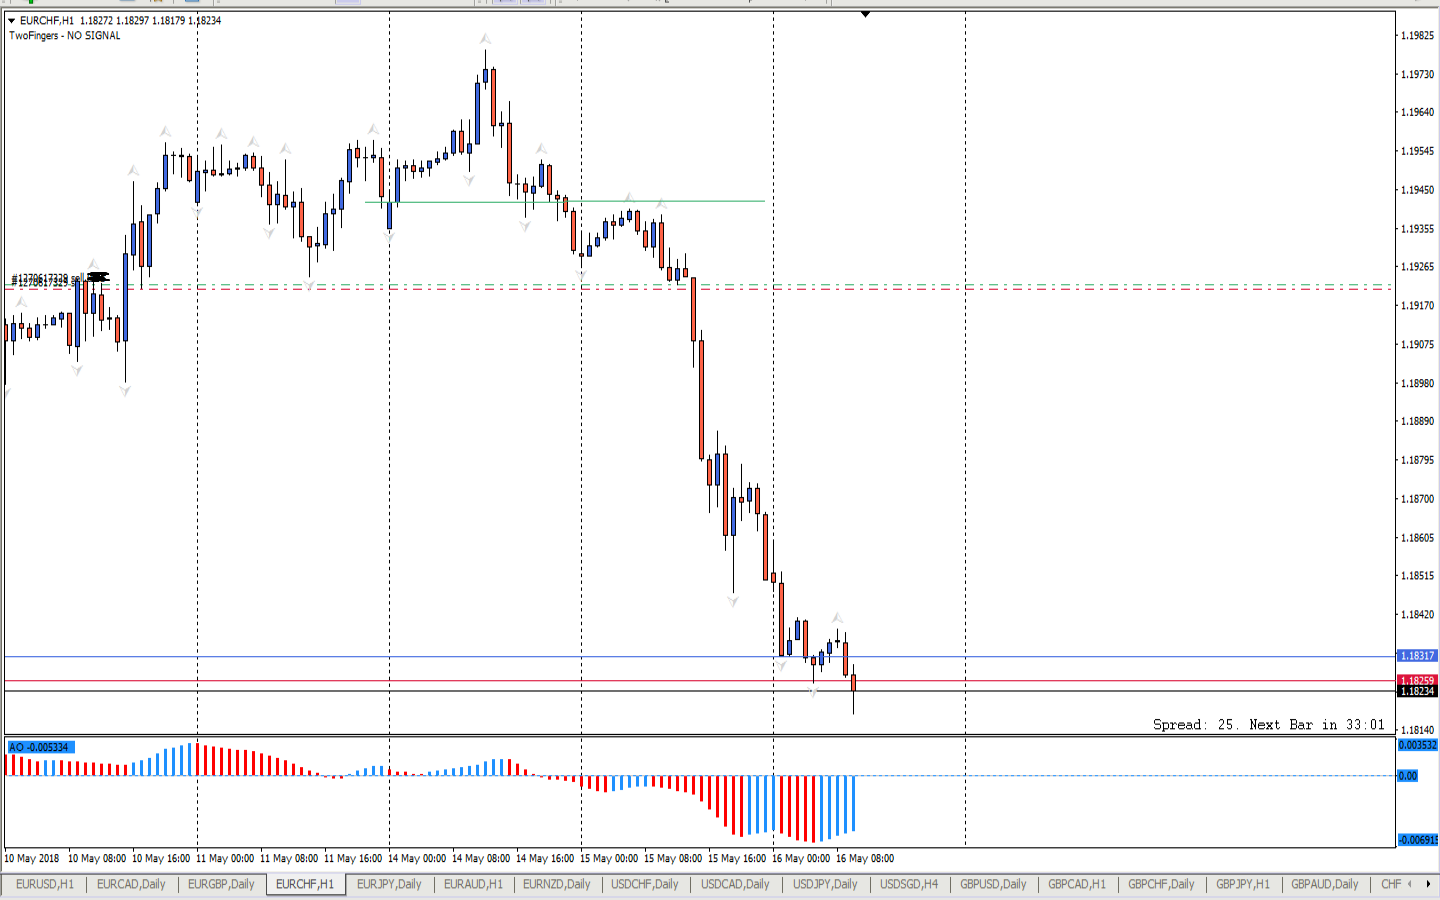The height and width of the screenshot is (900, 1440).
Task: Click the 10 May 2018 date label
Action: 32,858
